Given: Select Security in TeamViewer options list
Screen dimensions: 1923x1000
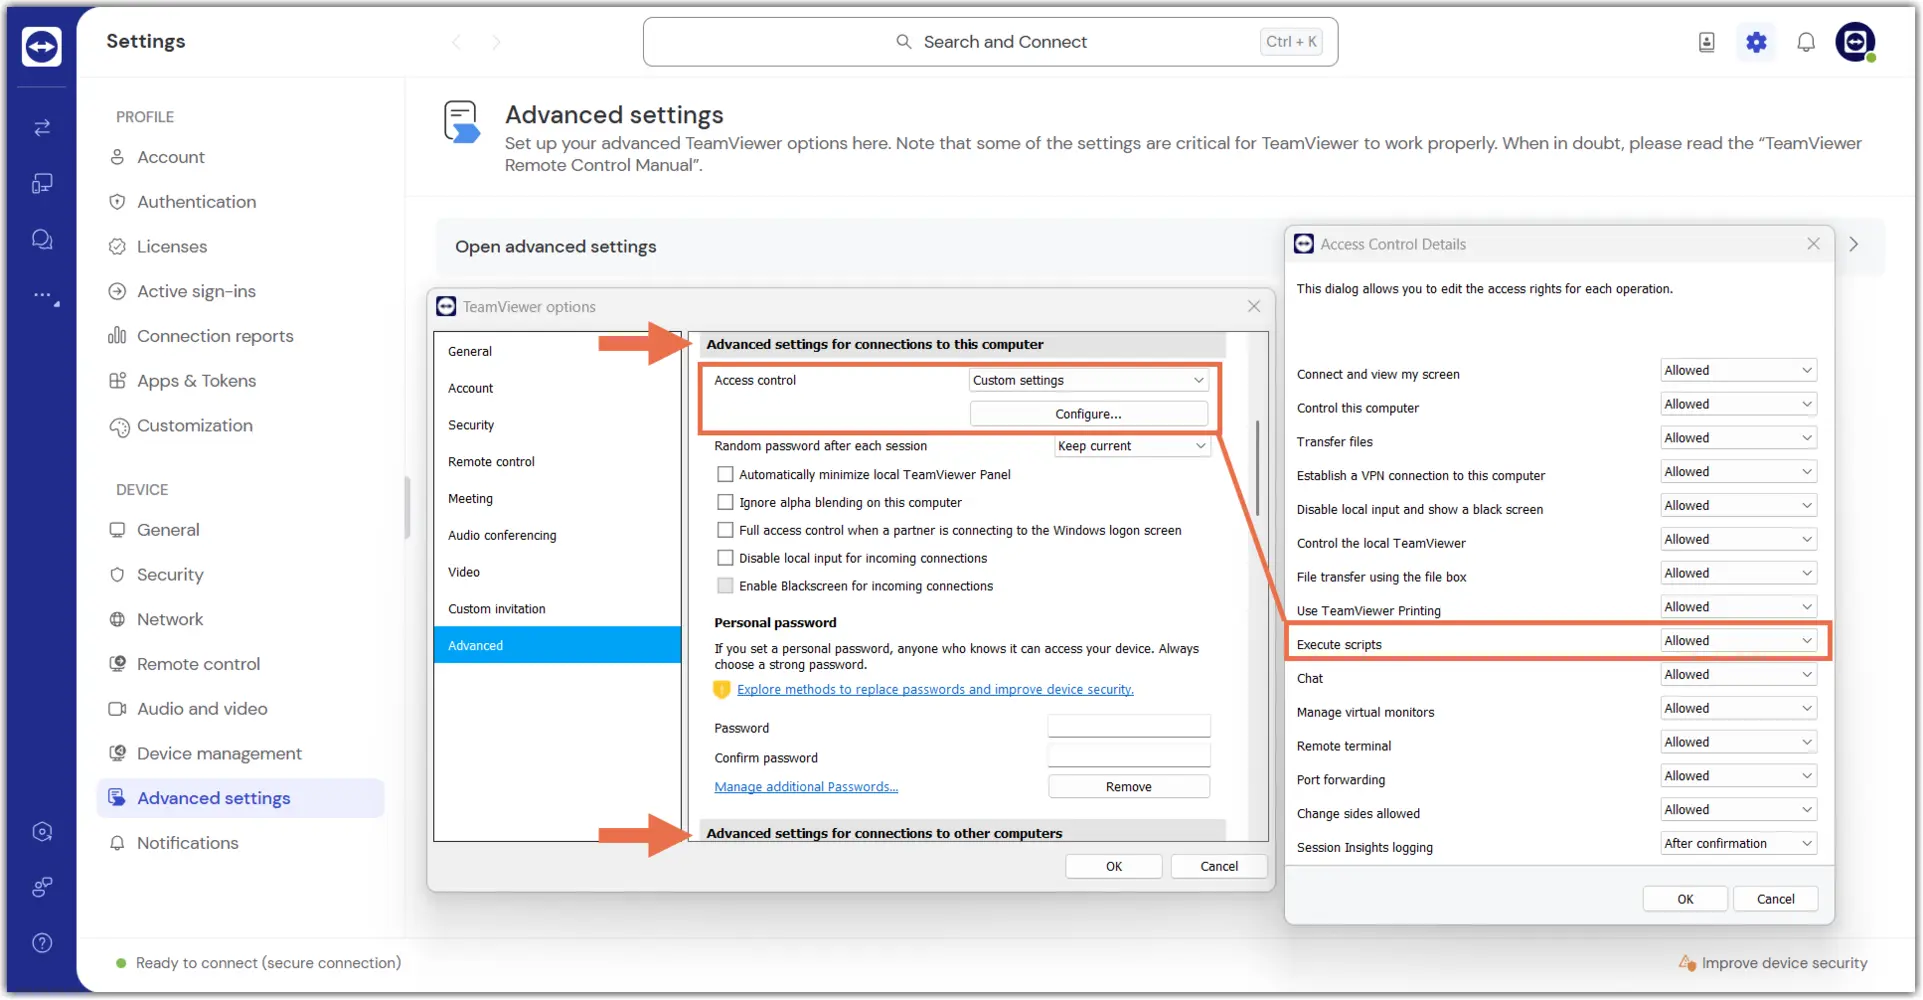Looking at the screenshot, I should (557, 425).
